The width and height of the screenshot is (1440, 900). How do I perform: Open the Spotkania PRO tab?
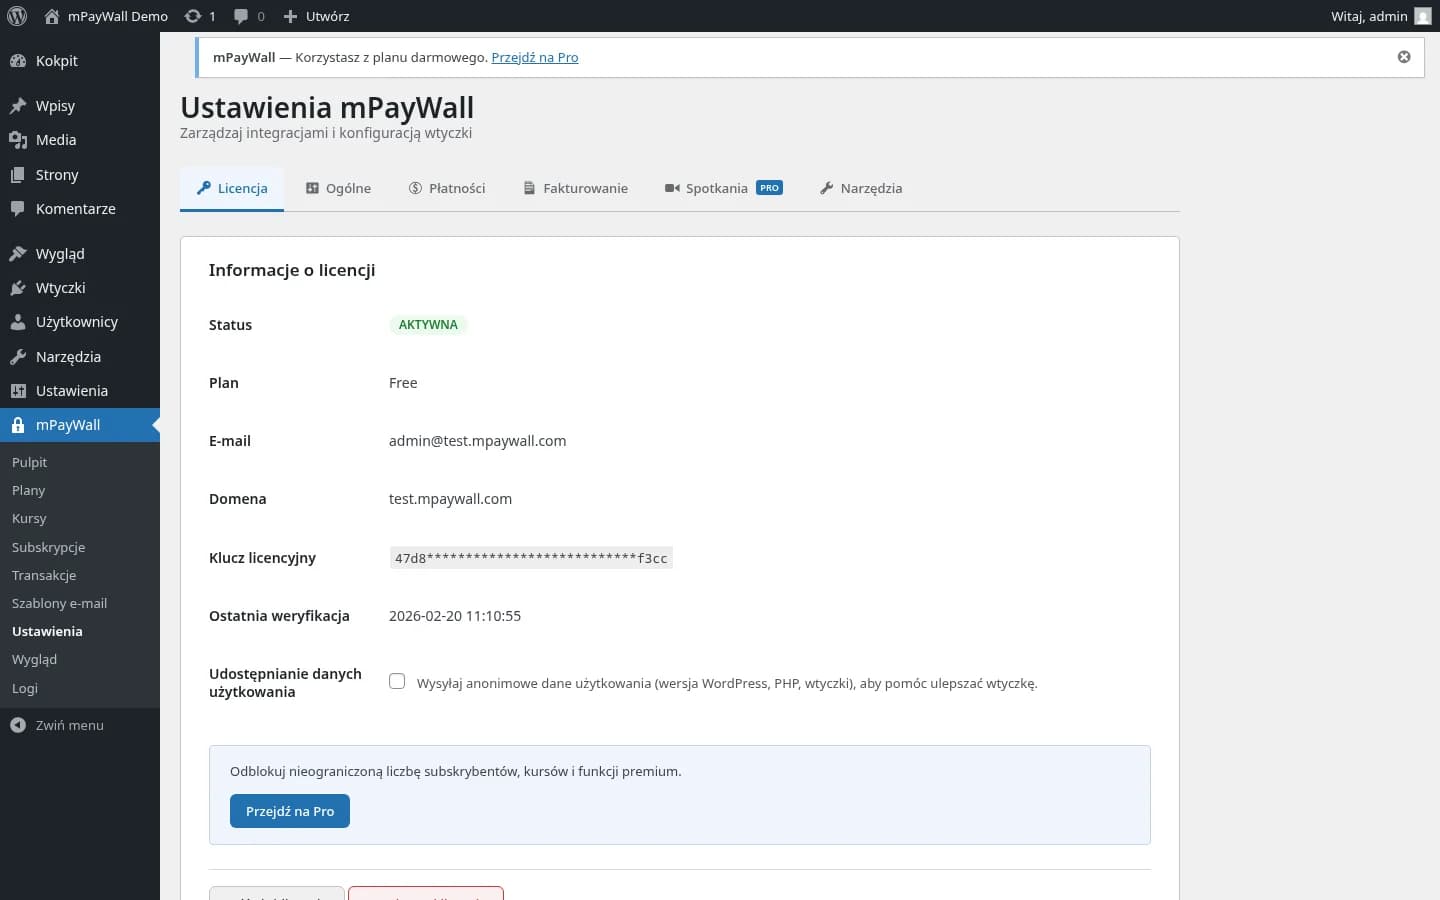(723, 188)
